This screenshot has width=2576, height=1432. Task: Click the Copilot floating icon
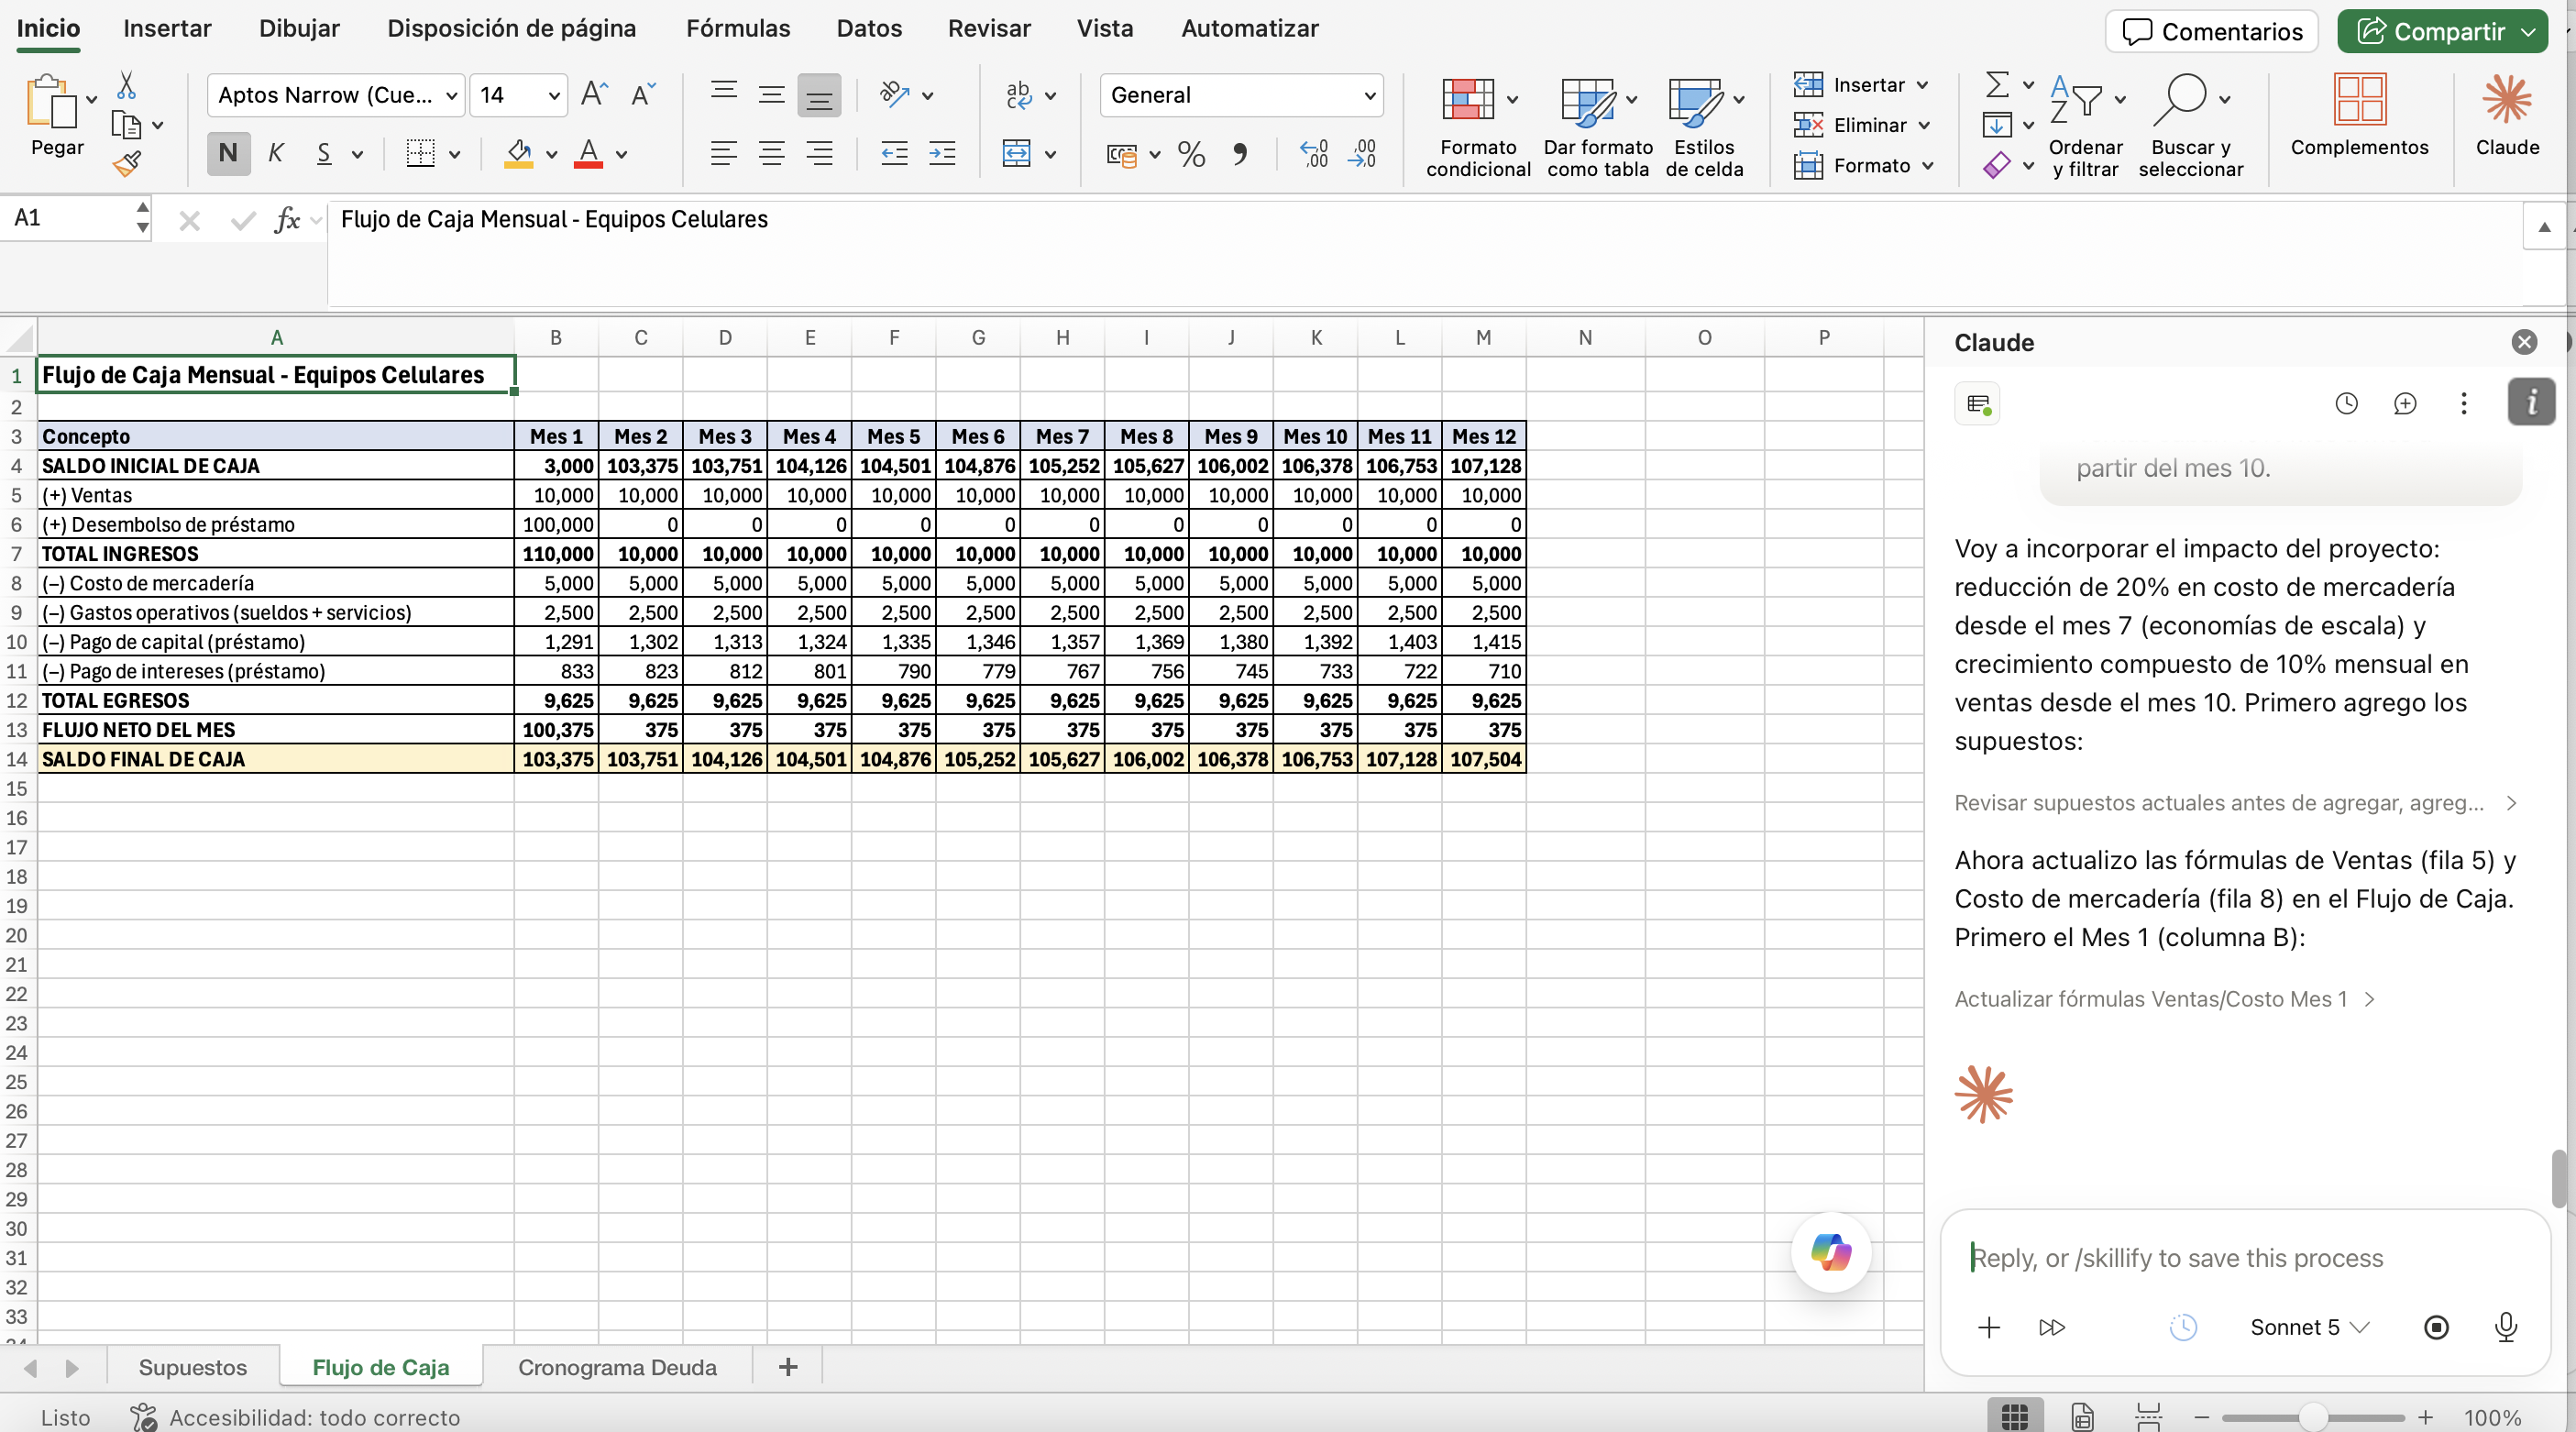coord(1831,1252)
